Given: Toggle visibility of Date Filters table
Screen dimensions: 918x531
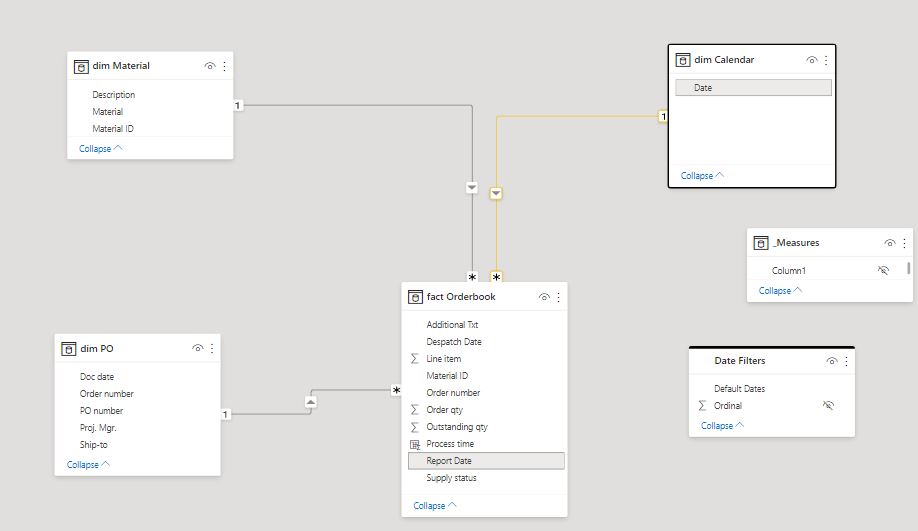Looking at the screenshot, I should pos(832,361).
